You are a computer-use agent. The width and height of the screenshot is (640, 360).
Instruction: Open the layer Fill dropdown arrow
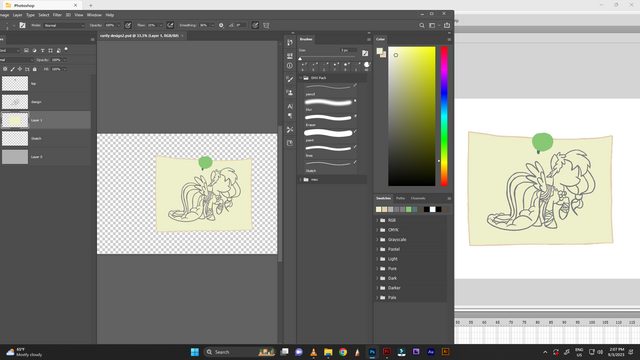[x=64, y=69]
